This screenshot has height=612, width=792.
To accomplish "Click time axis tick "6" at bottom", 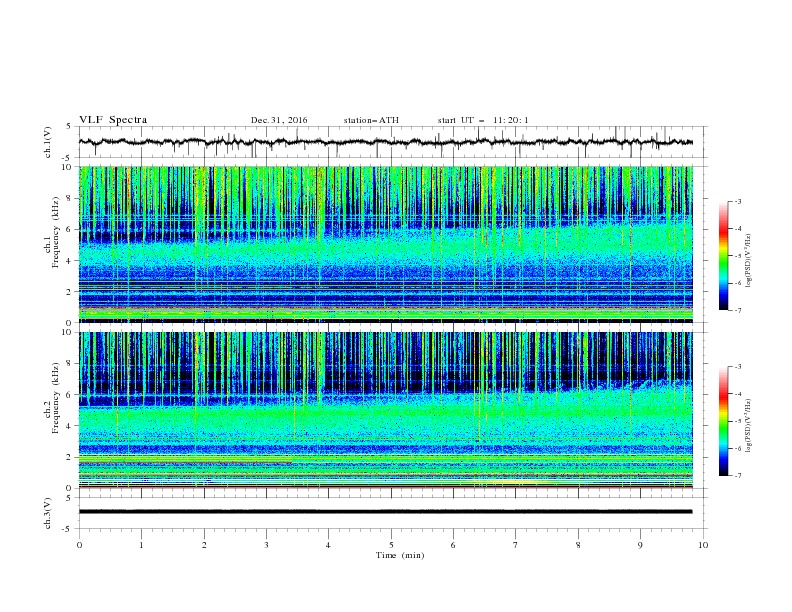I will tap(453, 545).
